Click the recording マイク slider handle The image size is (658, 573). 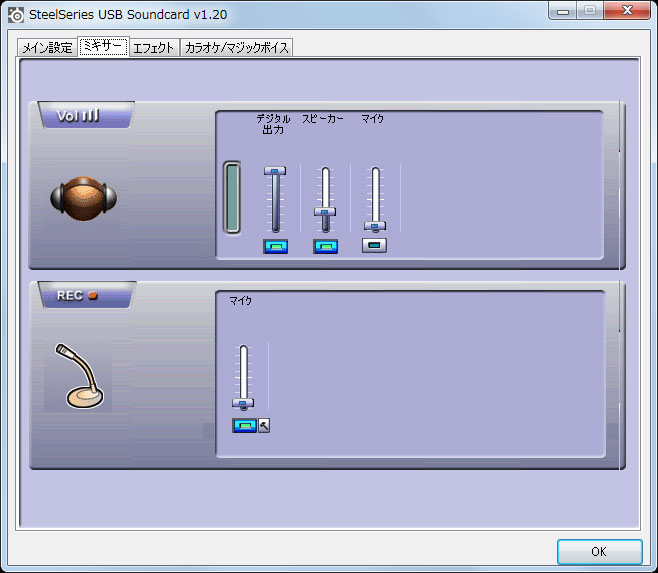tap(243, 403)
